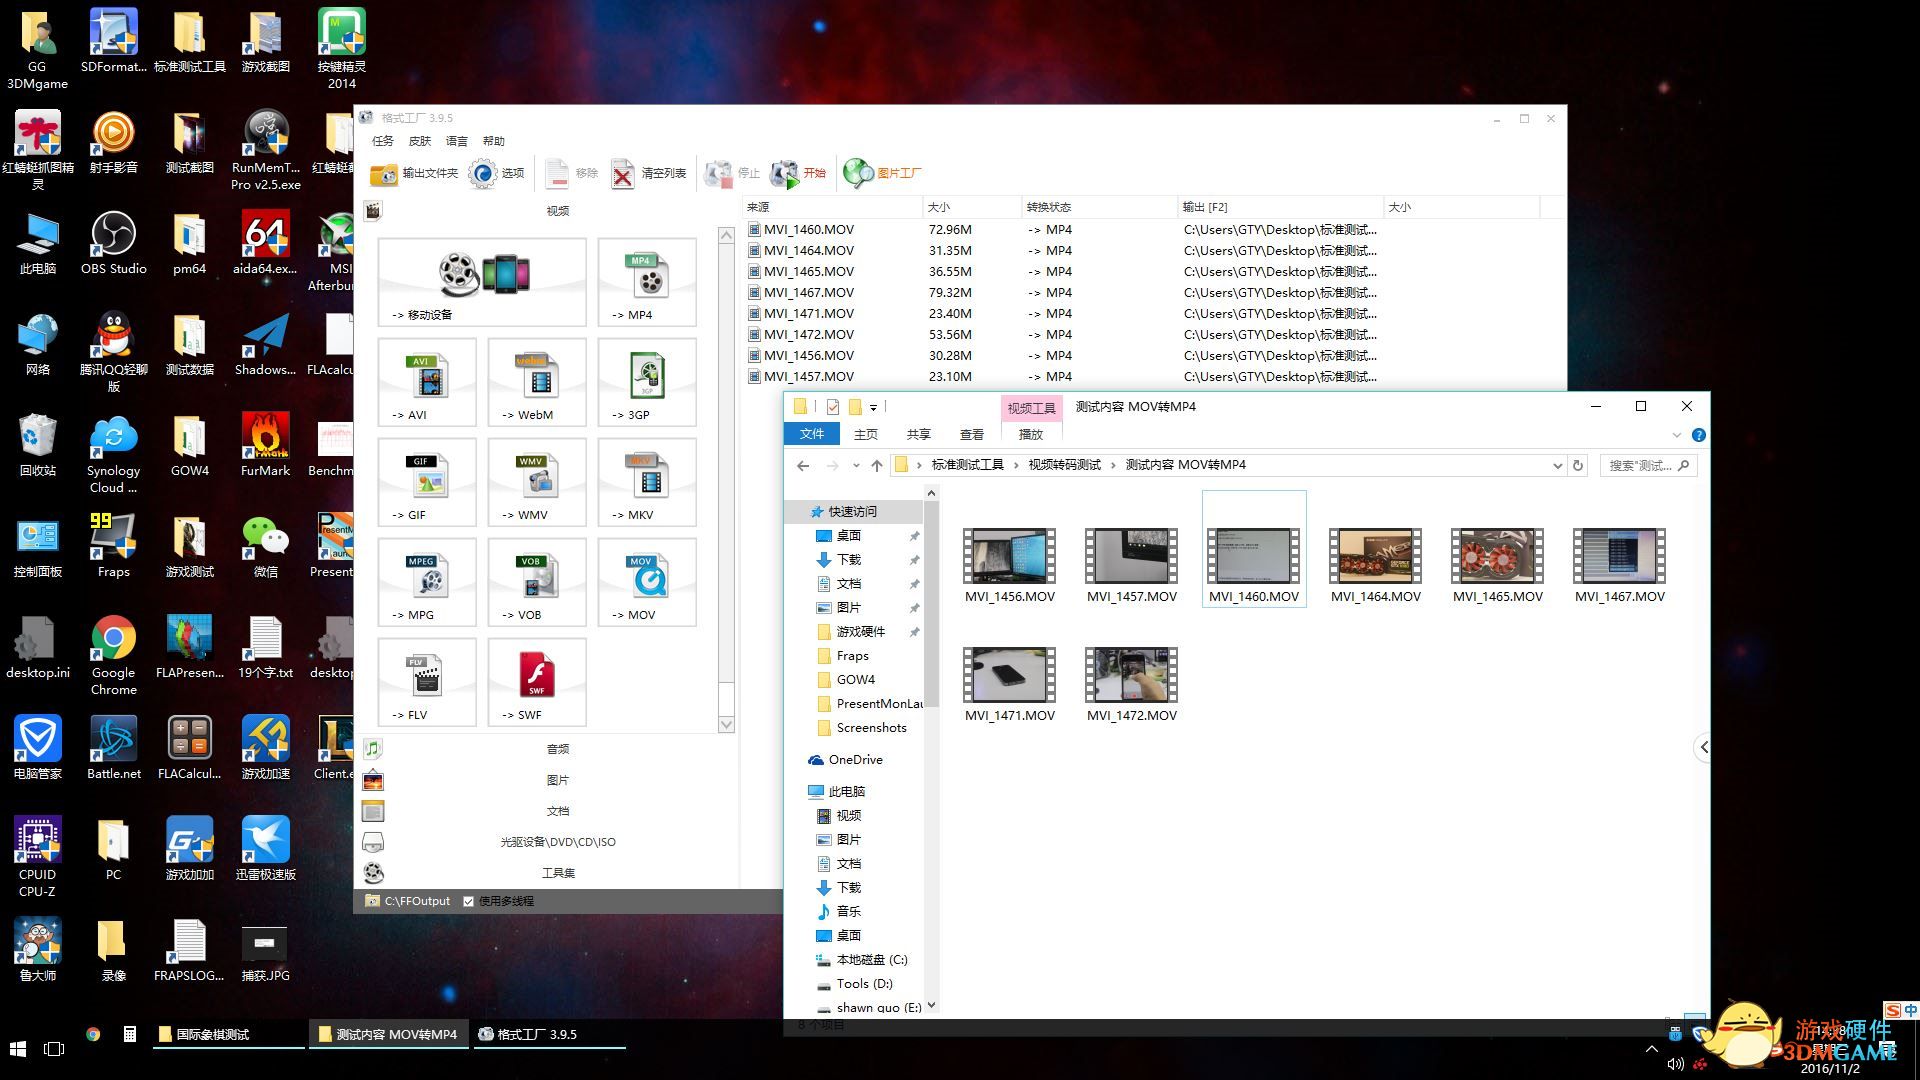Open the 输出文件夹 output folder
The image size is (1920, 1080).
(414, 173)
